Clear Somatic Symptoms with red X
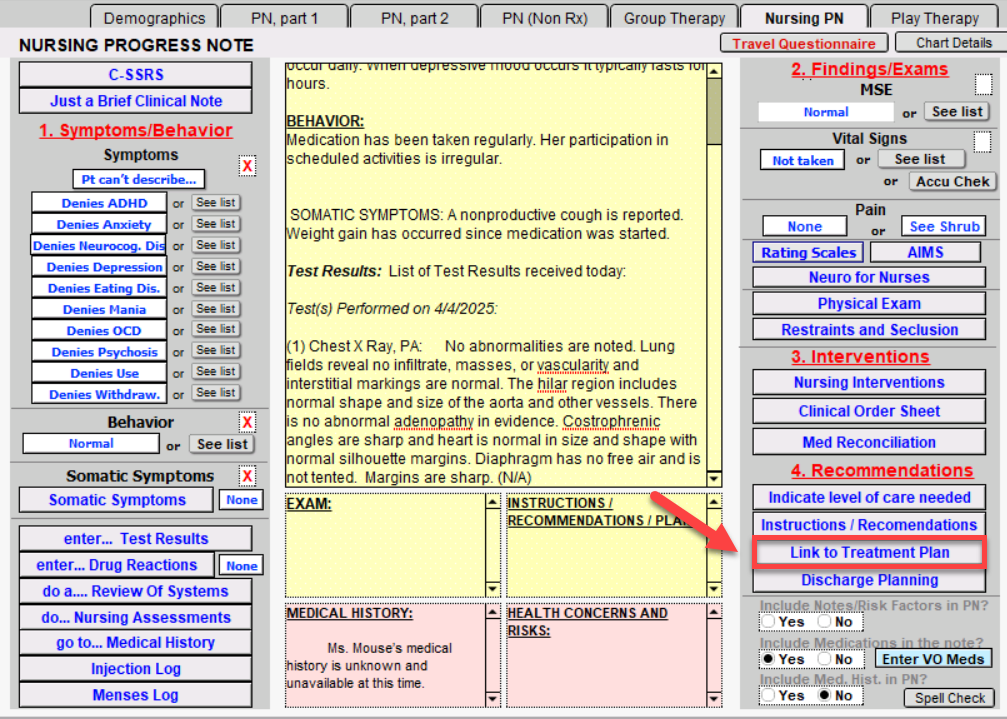This screenshot has width=1007, height=719. point(247,476)
